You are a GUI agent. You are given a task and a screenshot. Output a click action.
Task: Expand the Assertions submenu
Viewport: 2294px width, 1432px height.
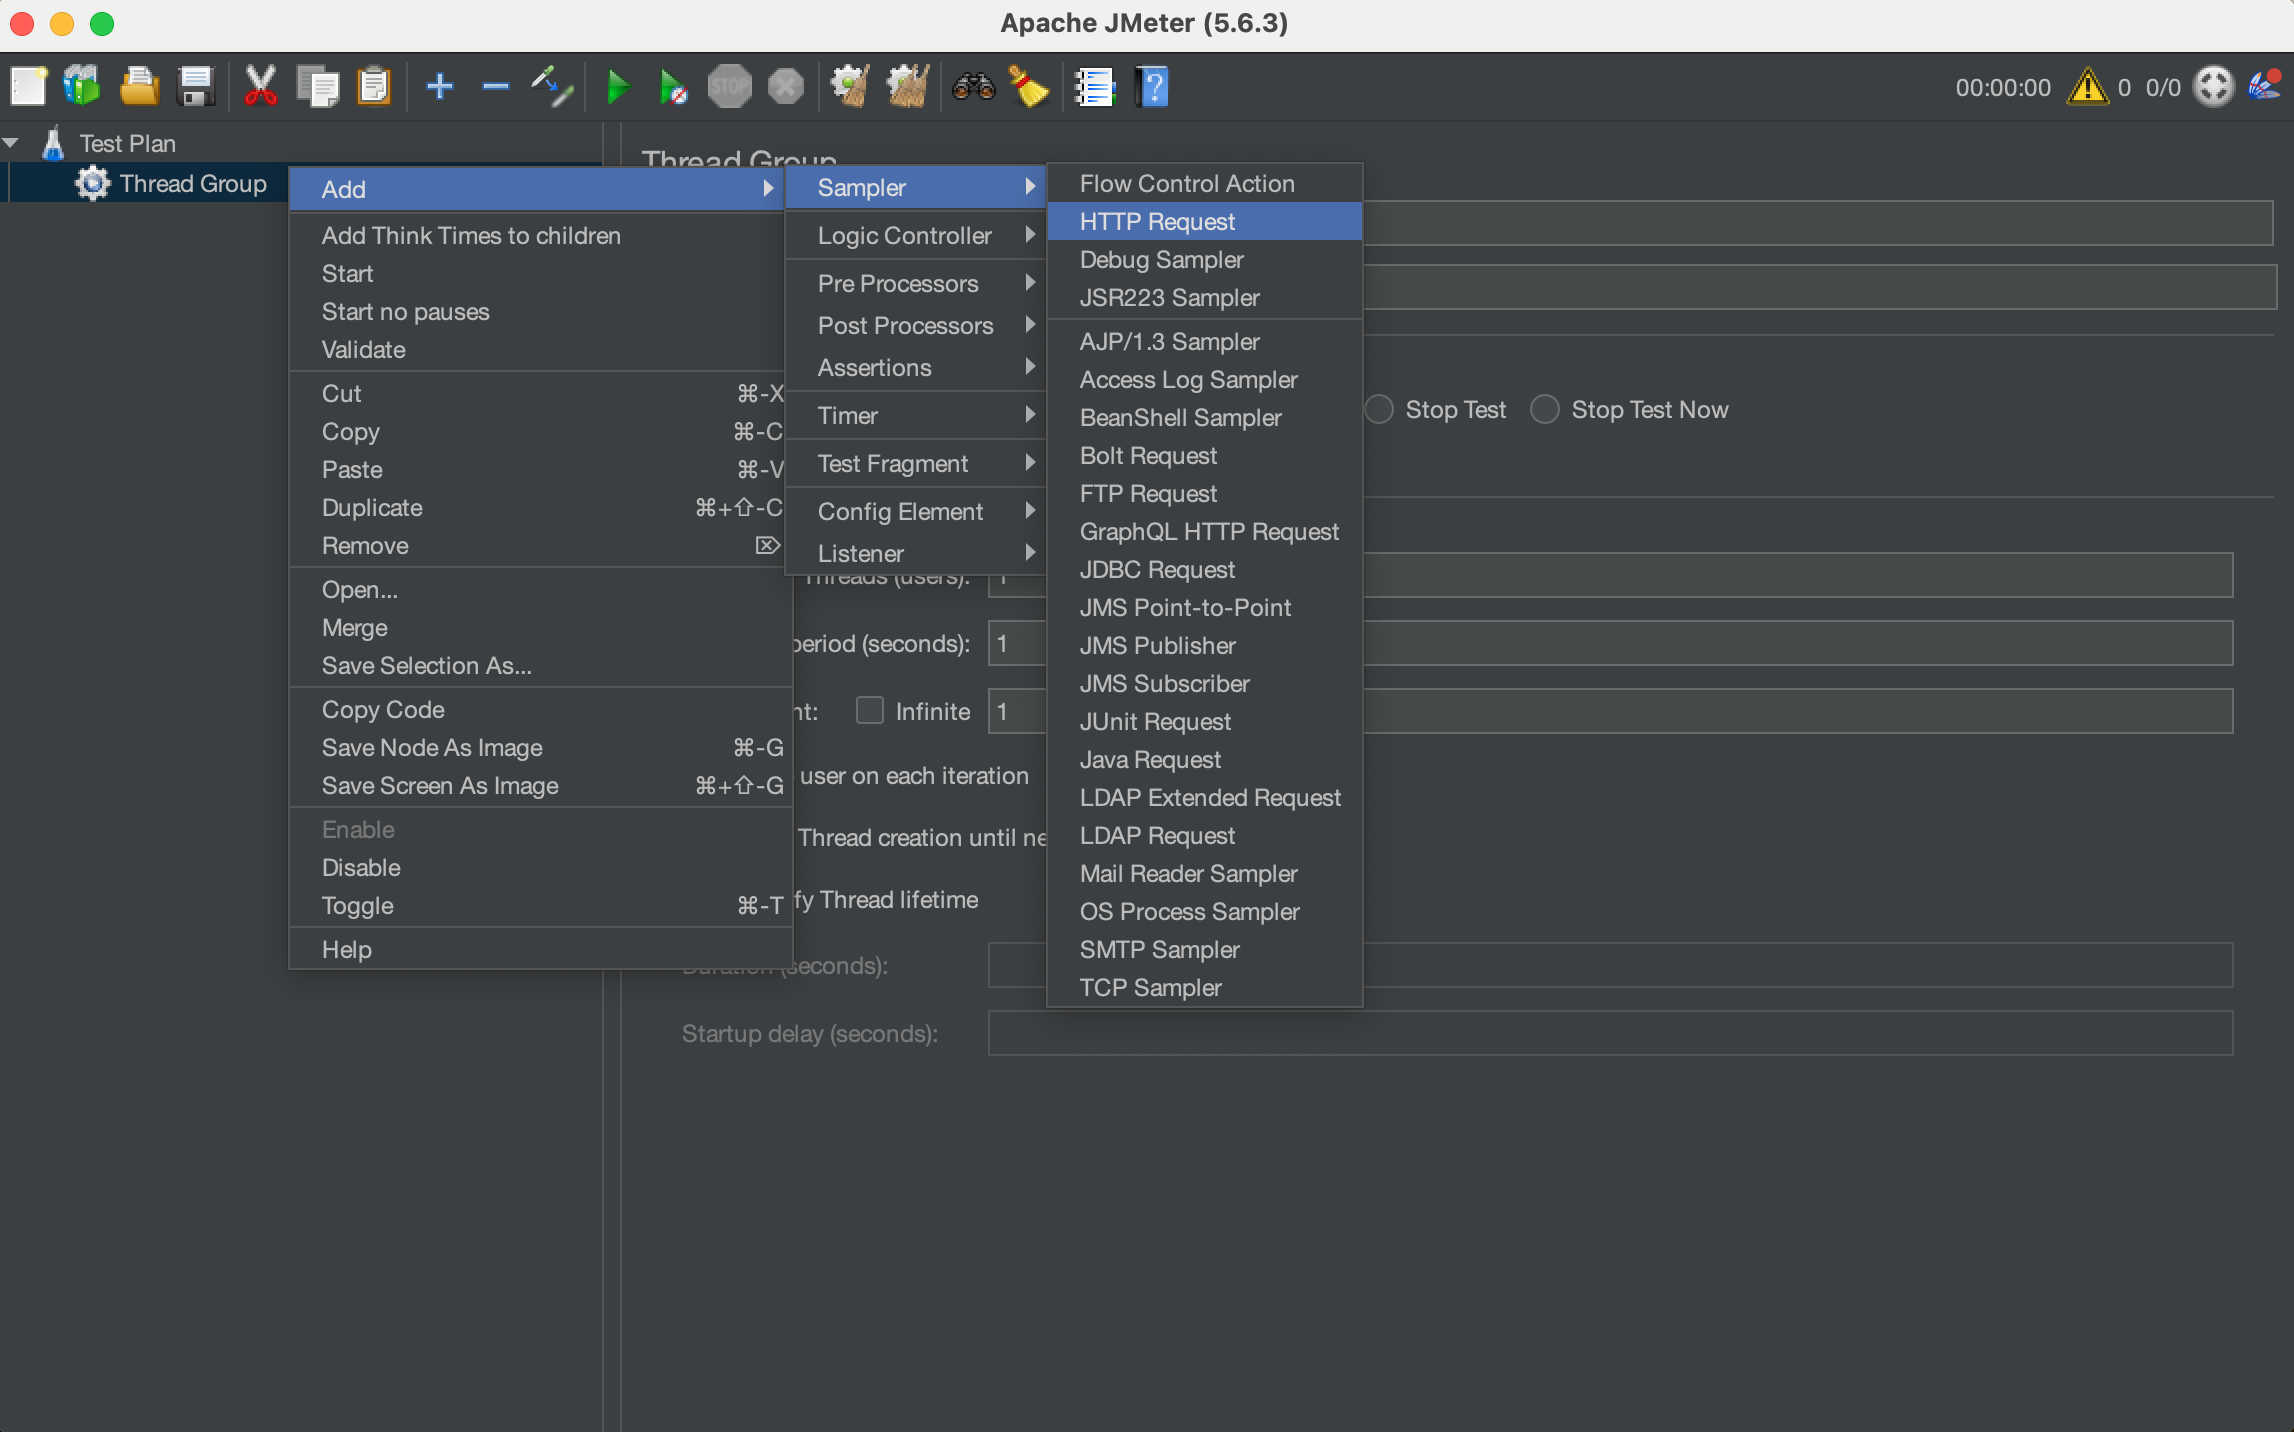(x=915, y=367)
